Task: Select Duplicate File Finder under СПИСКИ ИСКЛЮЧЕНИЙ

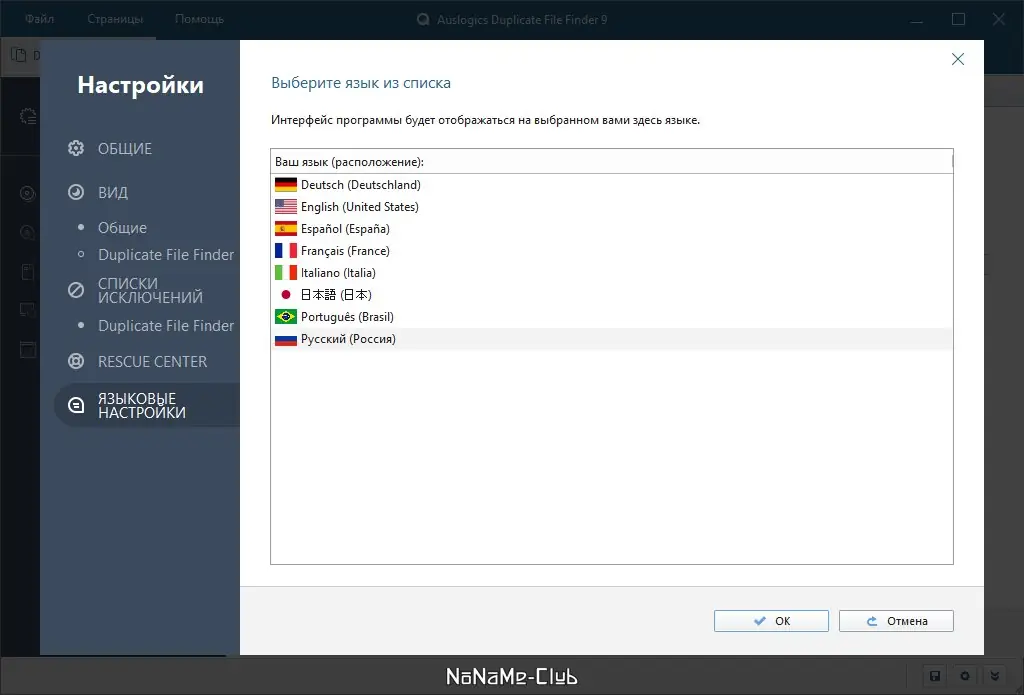Action: click(x=166, y=325)
